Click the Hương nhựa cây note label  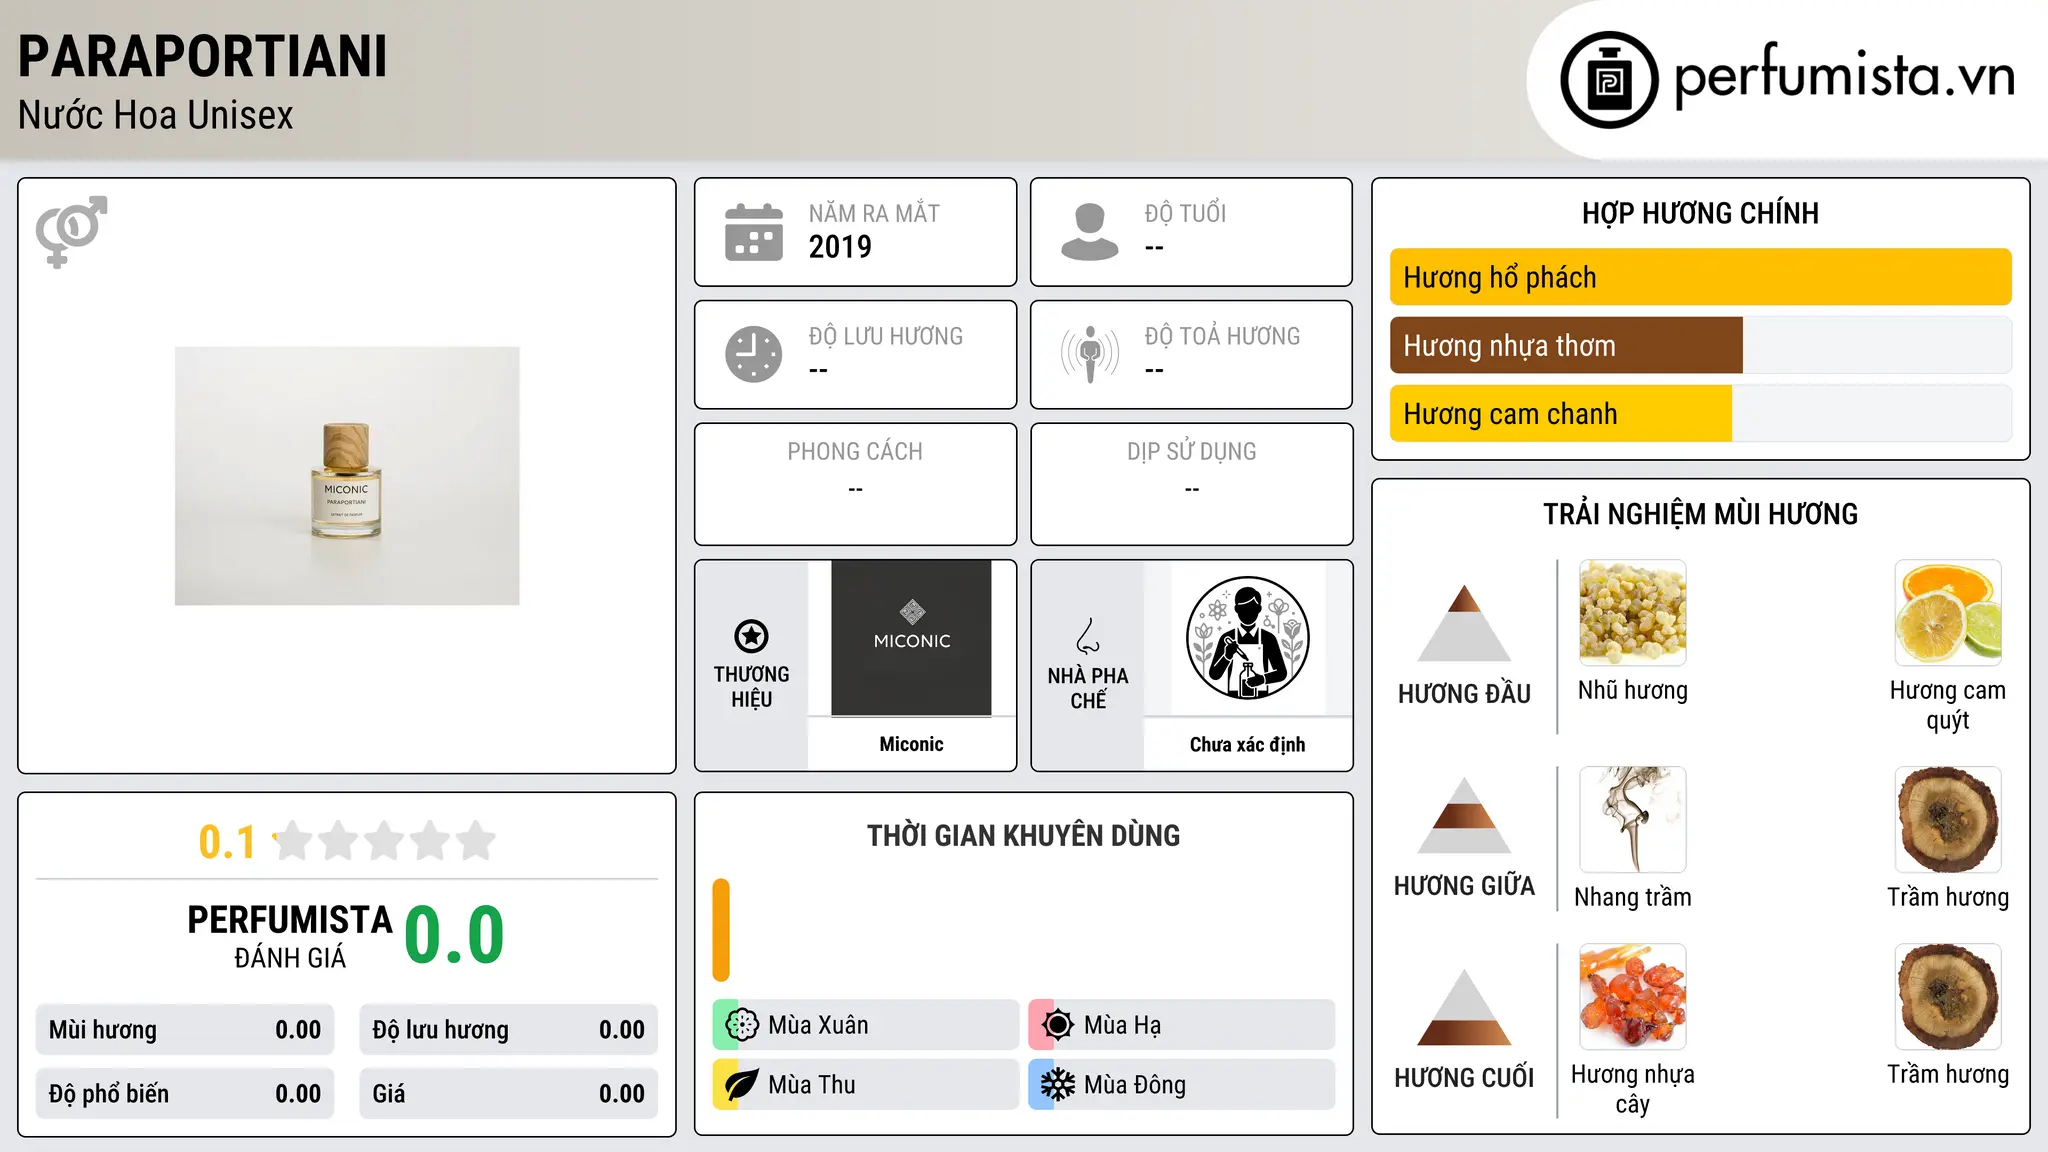(1633, 1089)
